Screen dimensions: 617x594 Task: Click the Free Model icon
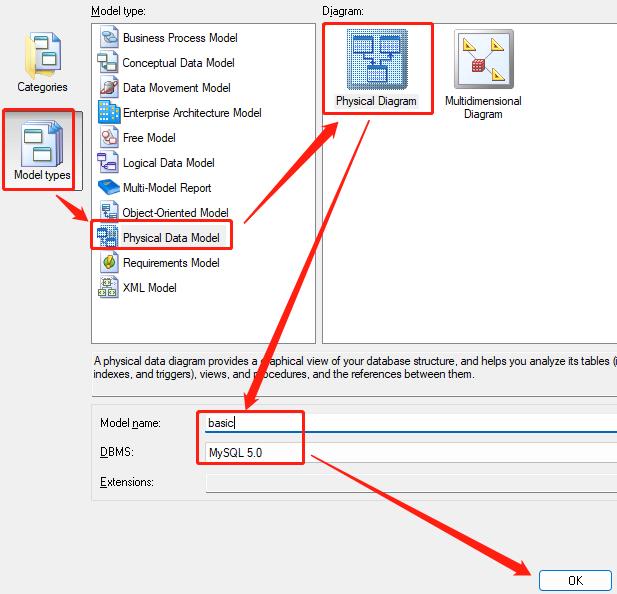(x=108, y=137)
